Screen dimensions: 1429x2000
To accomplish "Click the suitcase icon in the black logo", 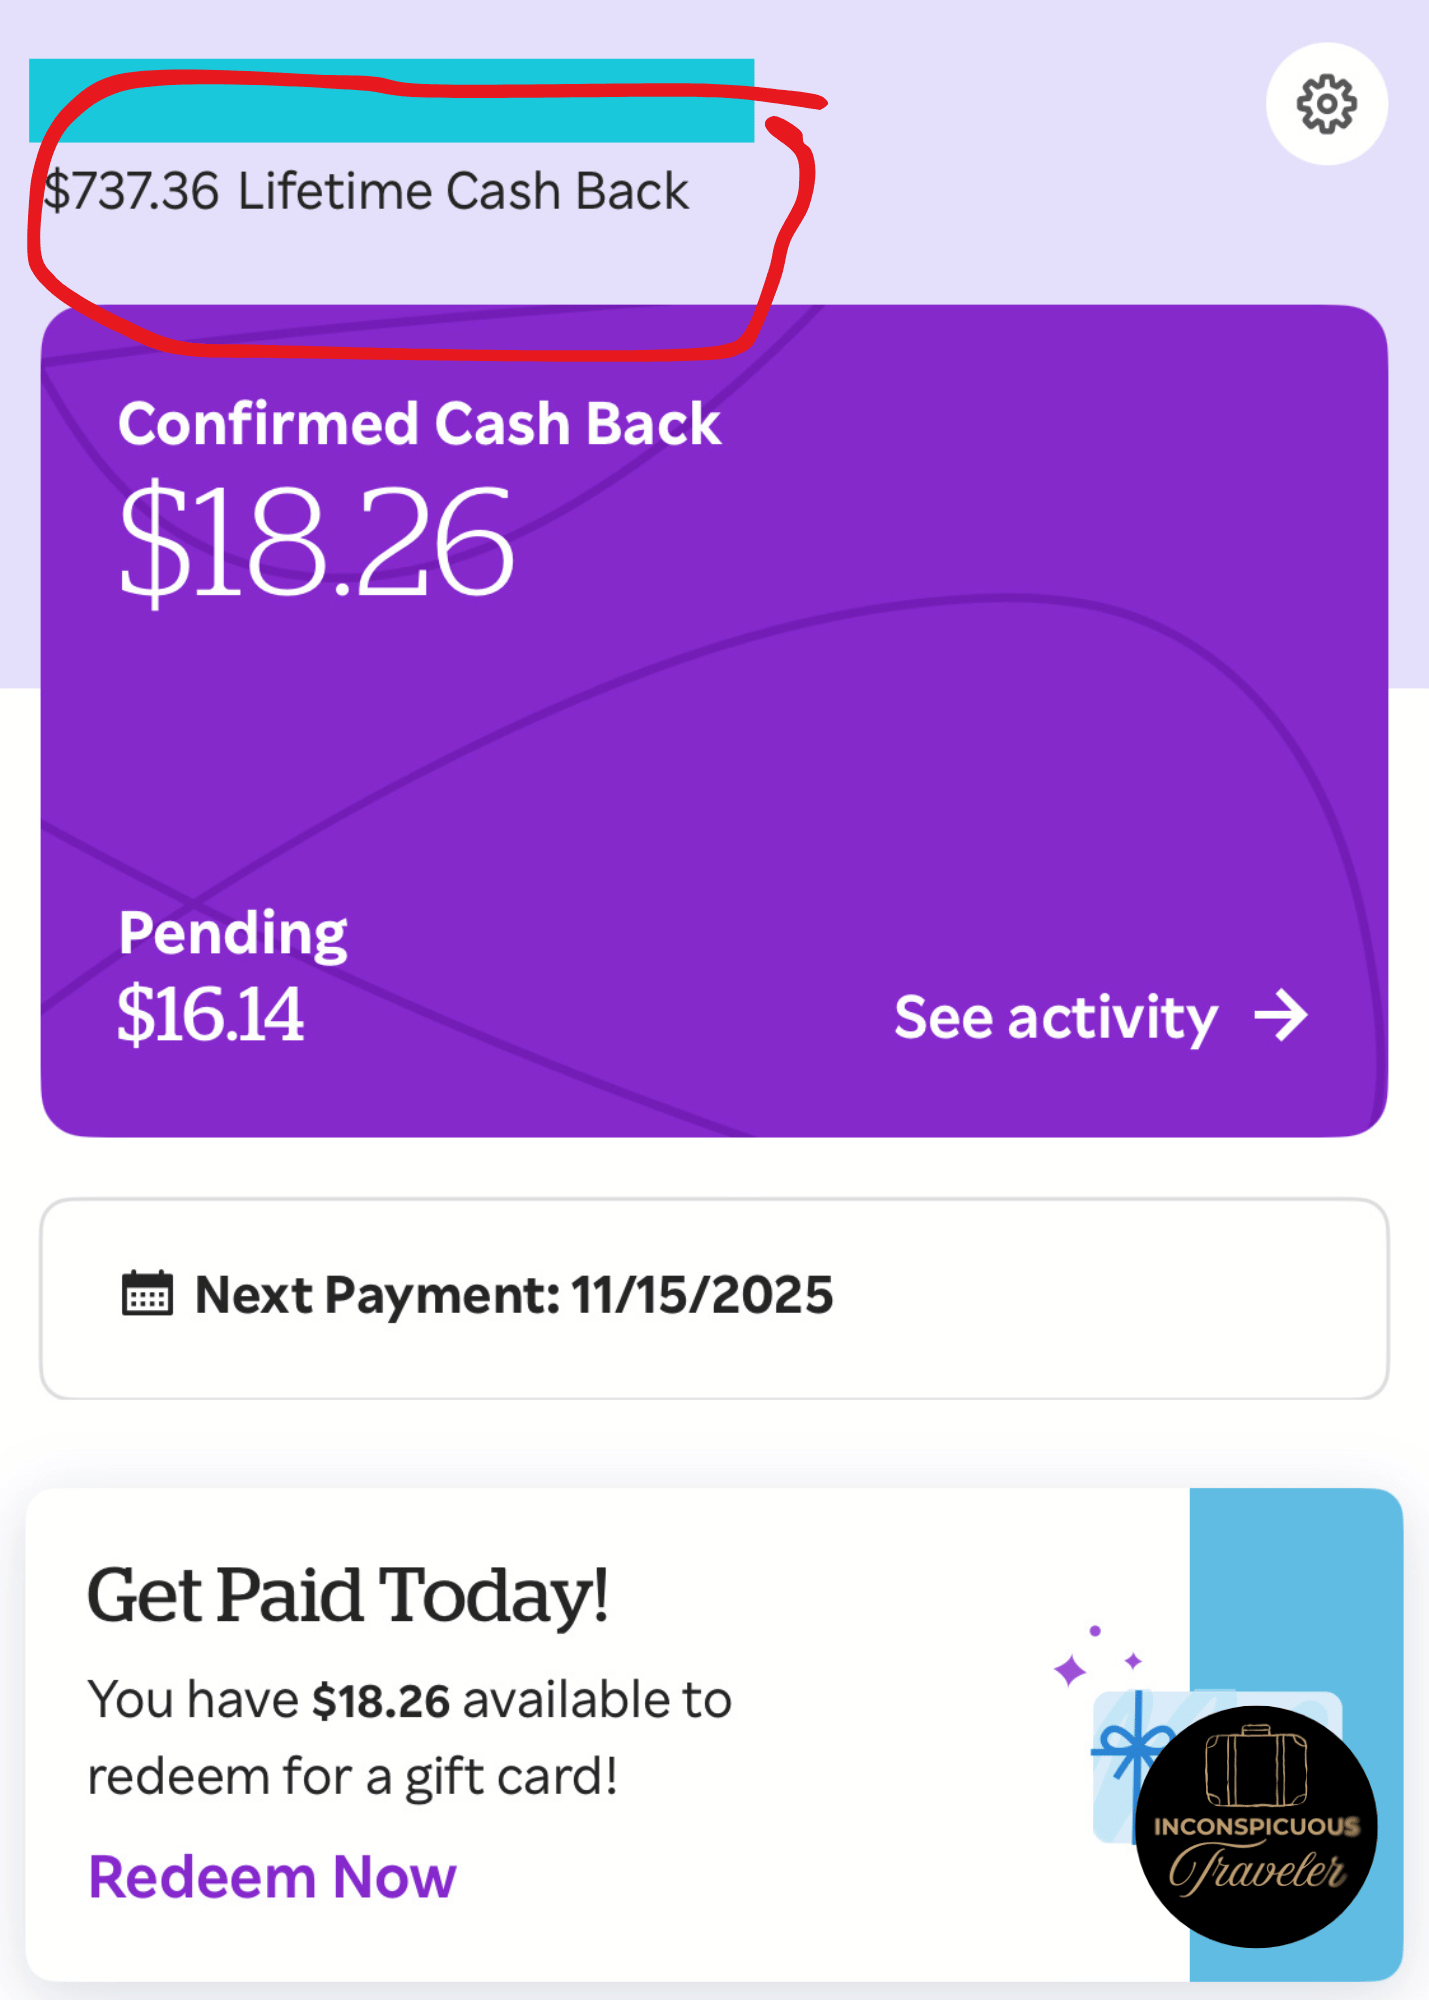I will [x=1256, y=1765].
